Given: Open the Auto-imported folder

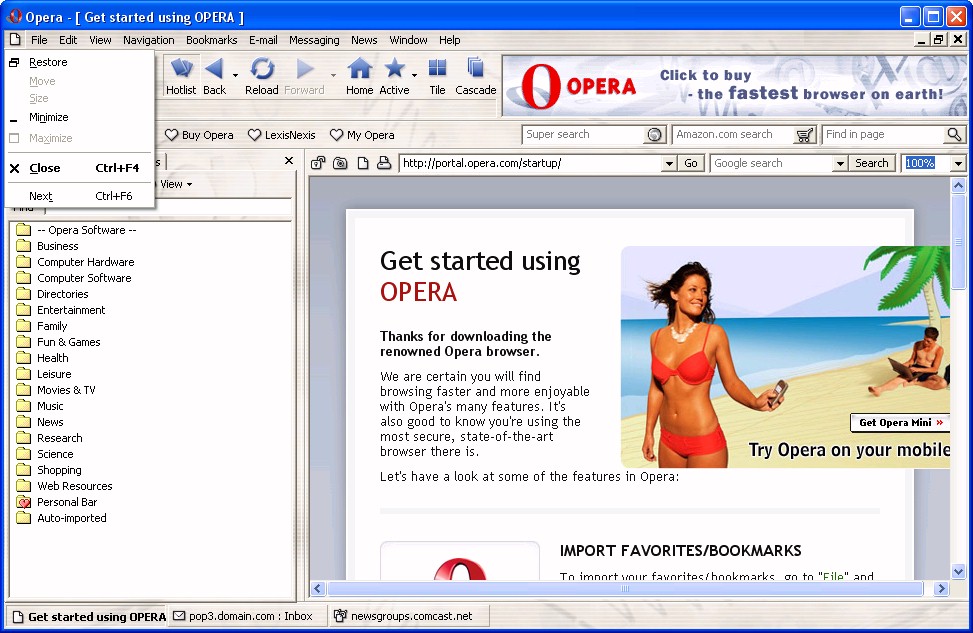Looking at the screenshot, I should click(61, 518).
